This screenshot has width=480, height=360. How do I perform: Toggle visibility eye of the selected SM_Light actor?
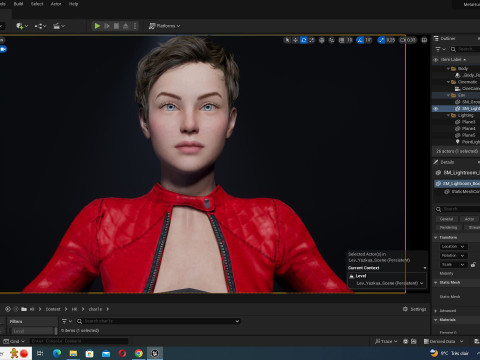(435, 109)
